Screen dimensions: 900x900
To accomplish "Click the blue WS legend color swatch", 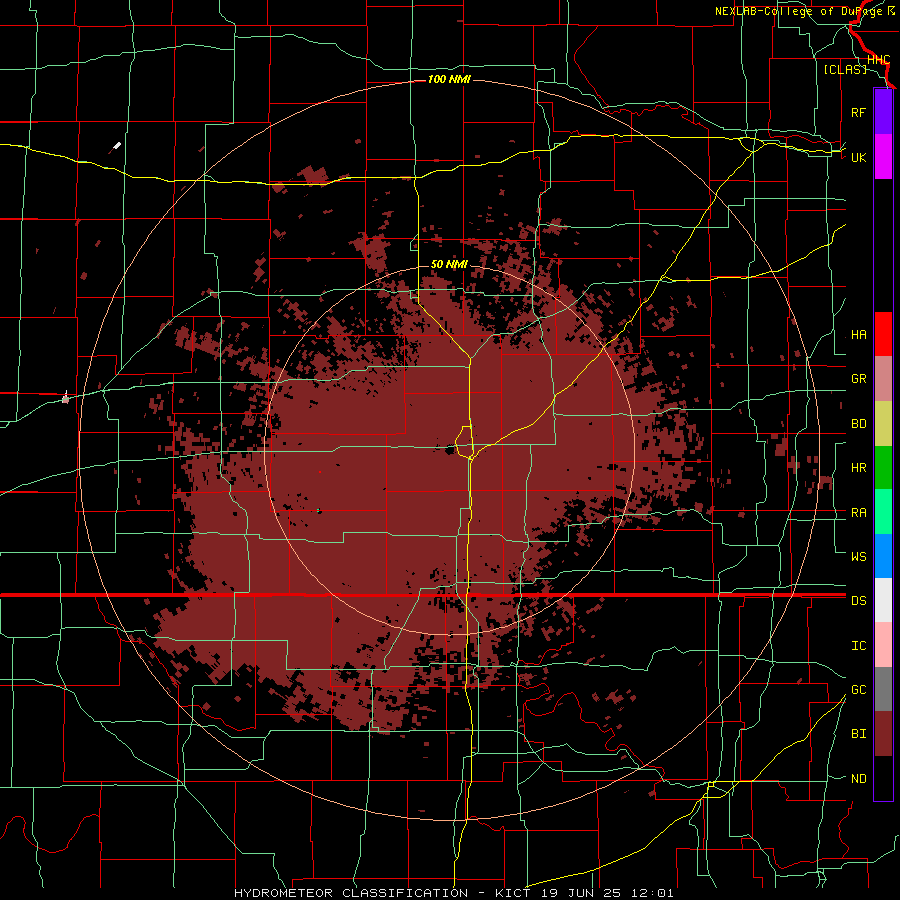I will pos(883,556).
